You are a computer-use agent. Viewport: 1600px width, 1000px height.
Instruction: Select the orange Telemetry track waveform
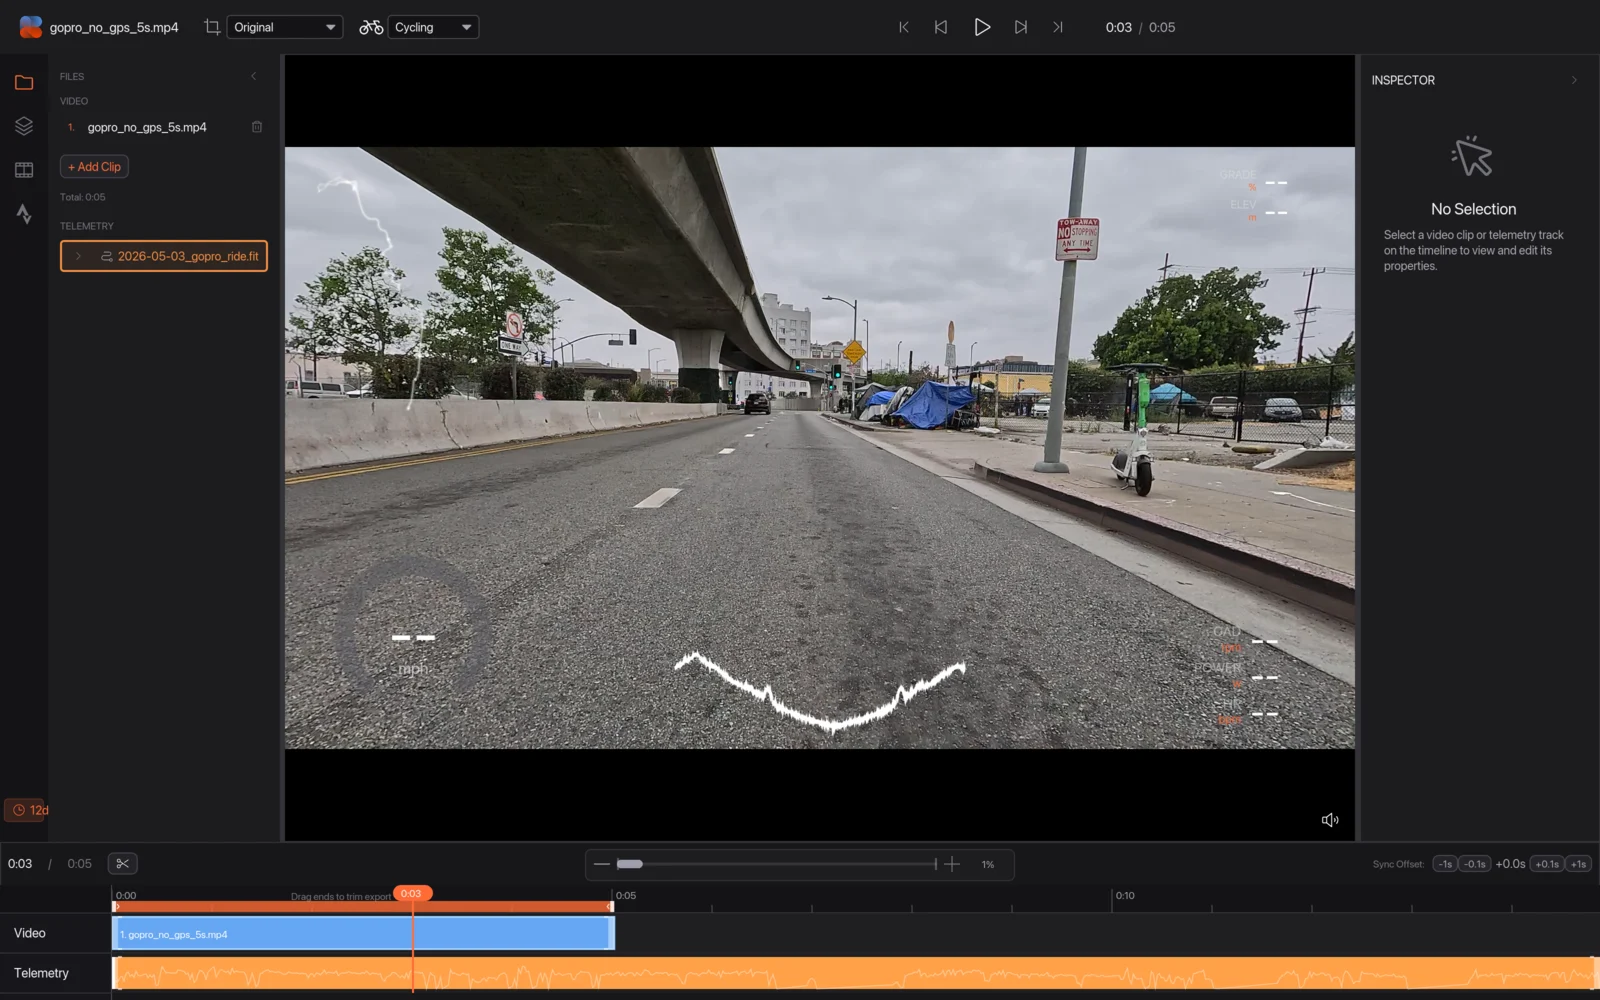[x=855, y=973]
